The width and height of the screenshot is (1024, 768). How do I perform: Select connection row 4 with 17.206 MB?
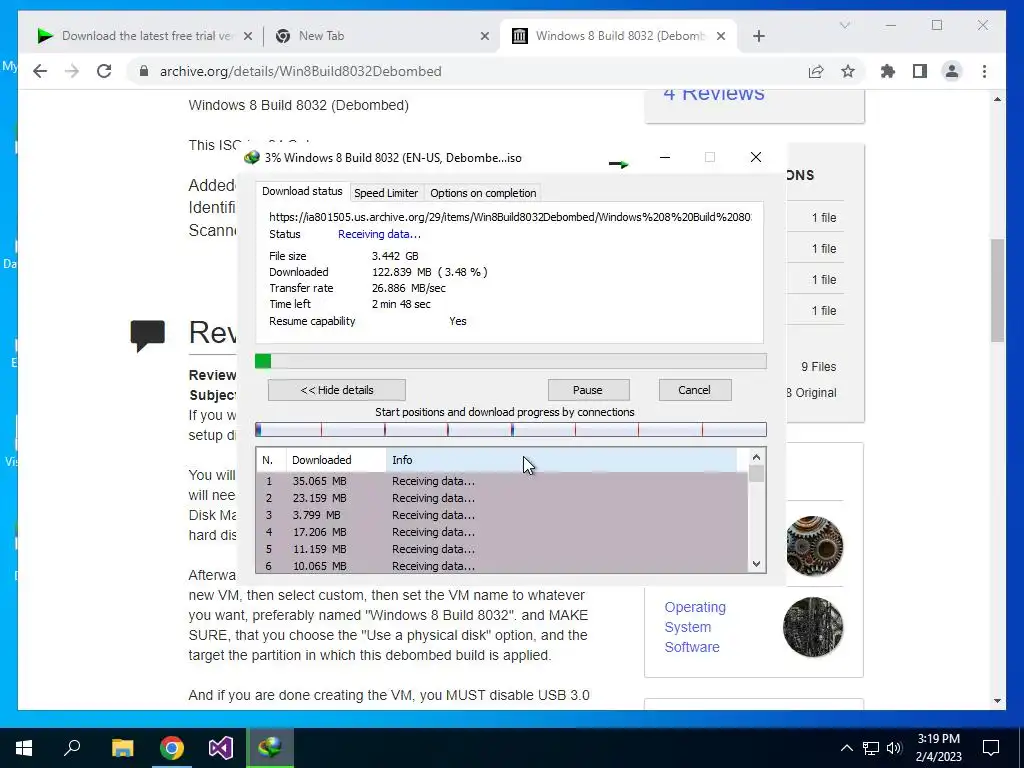[x=502, y=532]
